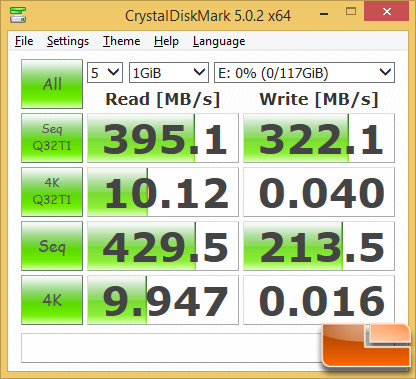Open the Theme menu

pos(122,41)
